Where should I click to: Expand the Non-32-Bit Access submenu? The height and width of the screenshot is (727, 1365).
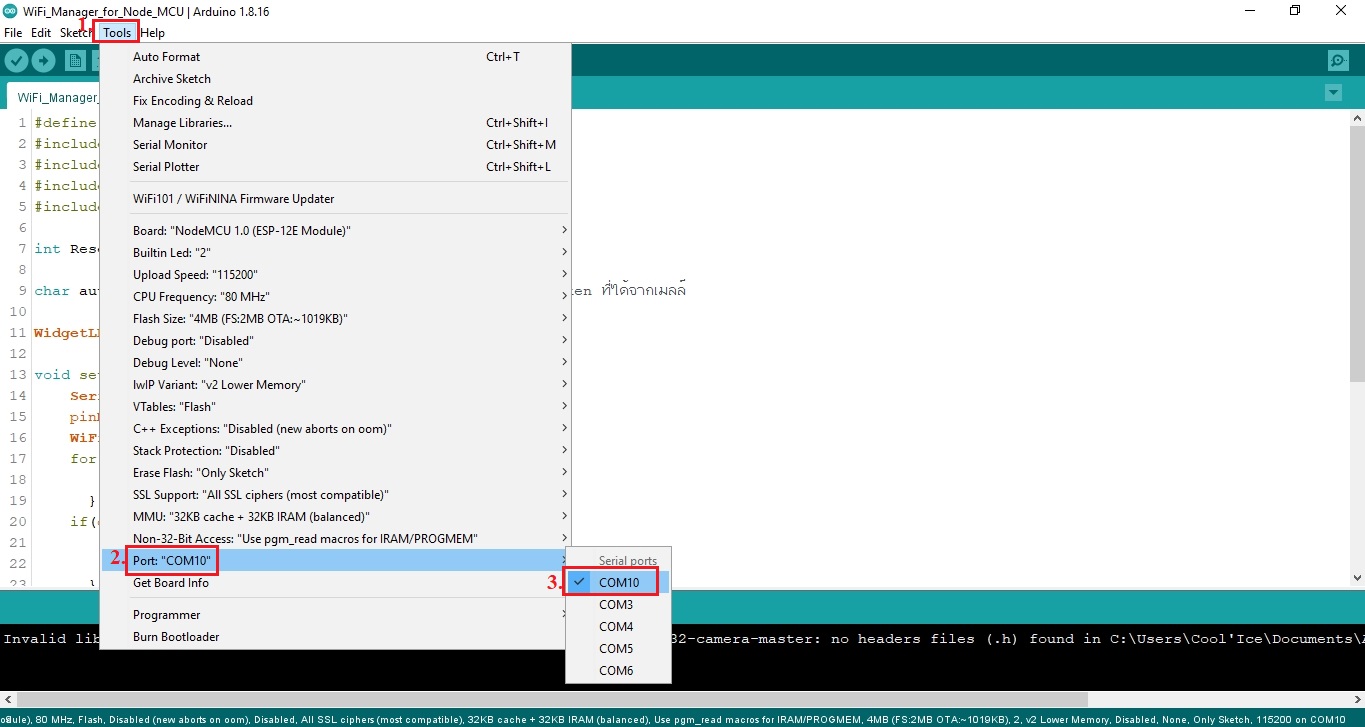[x=335, y=539]
